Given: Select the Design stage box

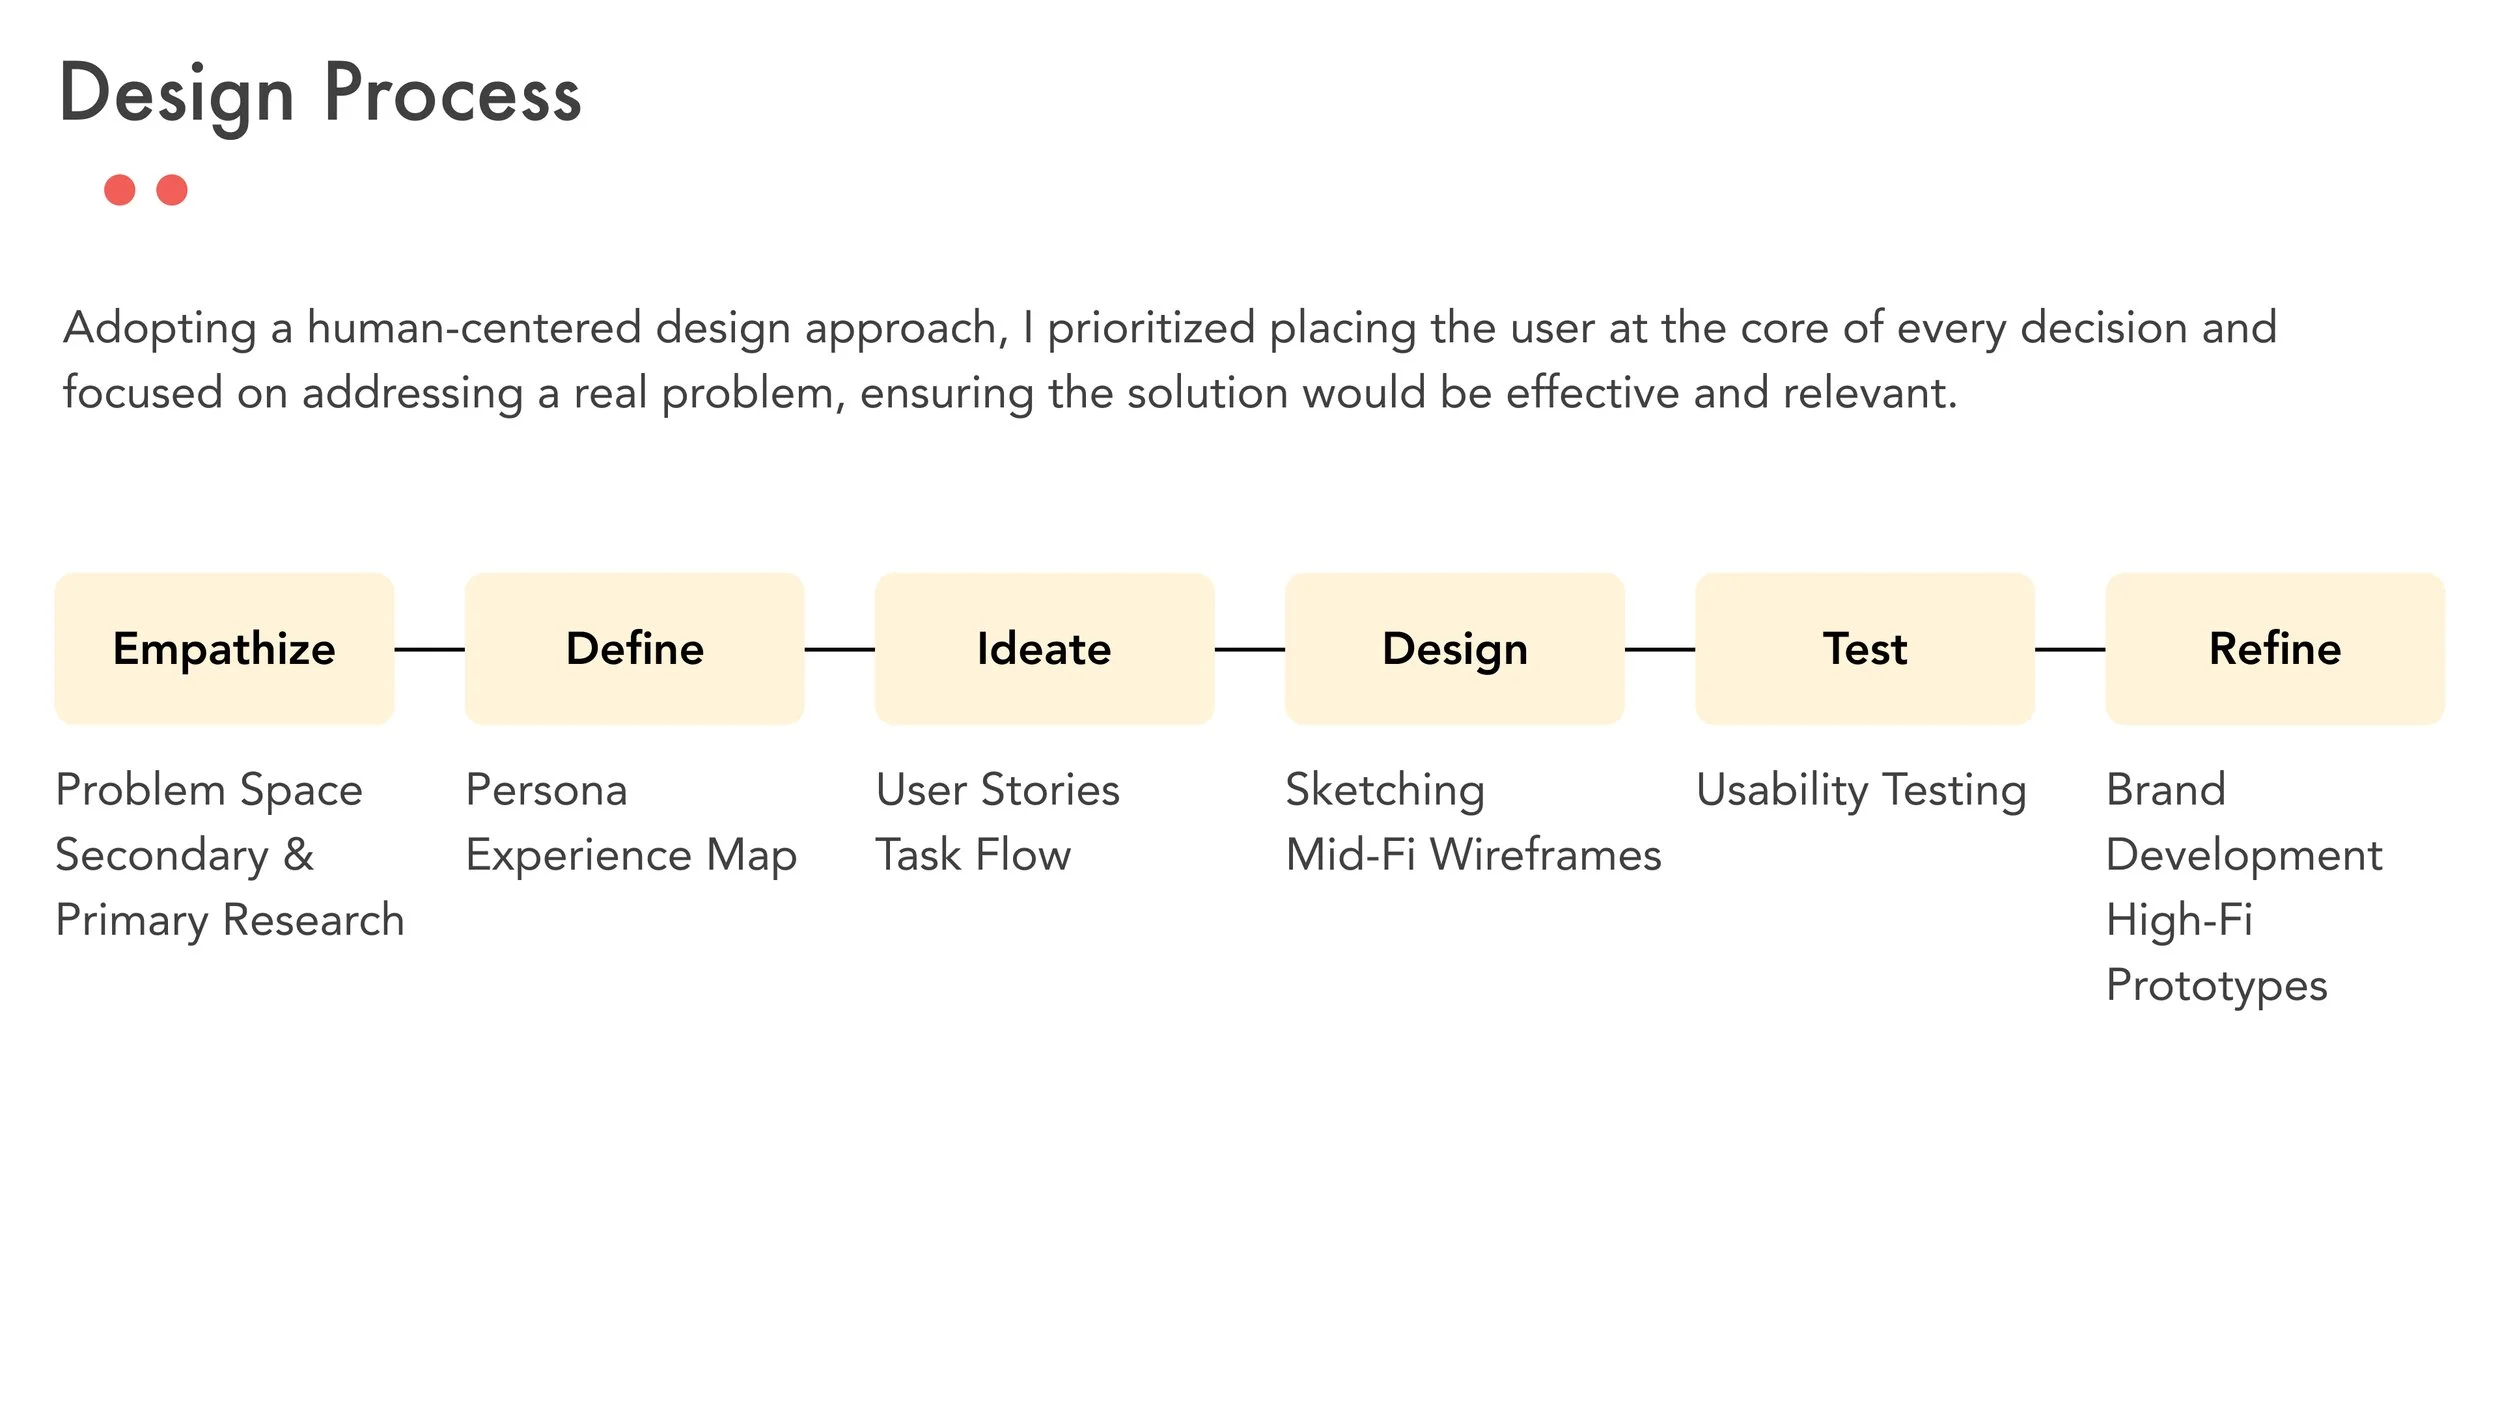Looking at the screenshot, I should pyautogui.click(x=1454, y=648).
